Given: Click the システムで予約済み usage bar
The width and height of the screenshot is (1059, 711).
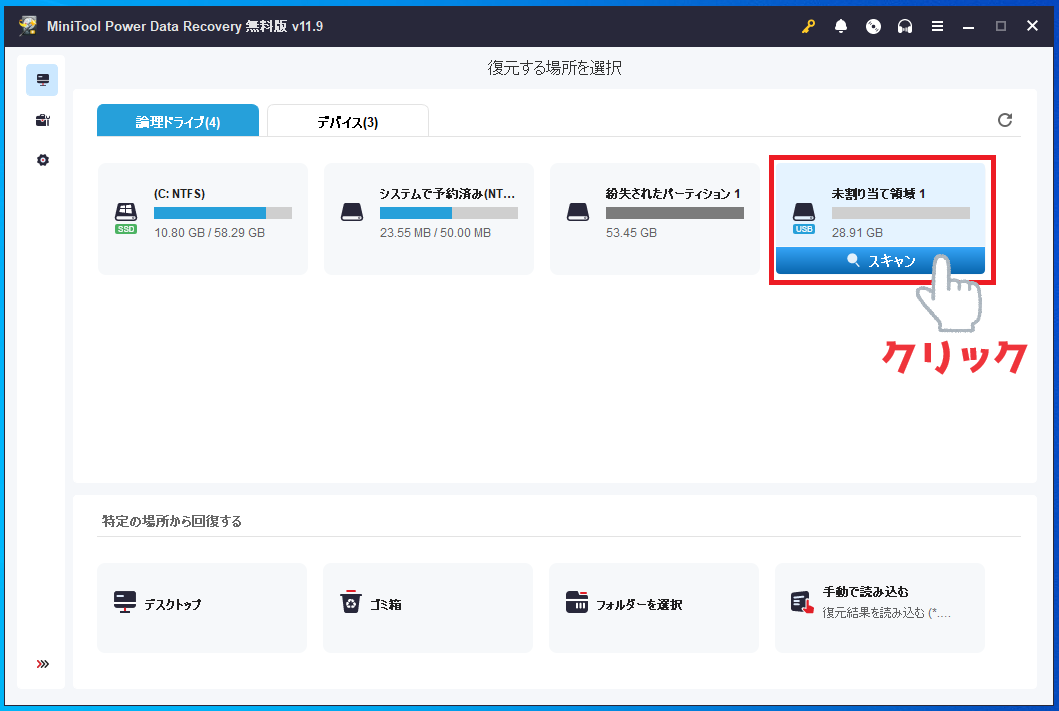Looking at the screenshot, I should 448,213.
